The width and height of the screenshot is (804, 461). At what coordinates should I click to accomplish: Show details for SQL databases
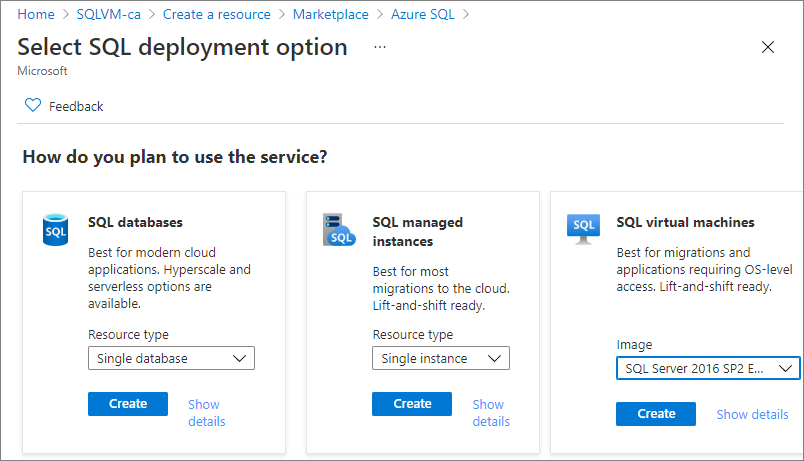click(x=207, y=413)
